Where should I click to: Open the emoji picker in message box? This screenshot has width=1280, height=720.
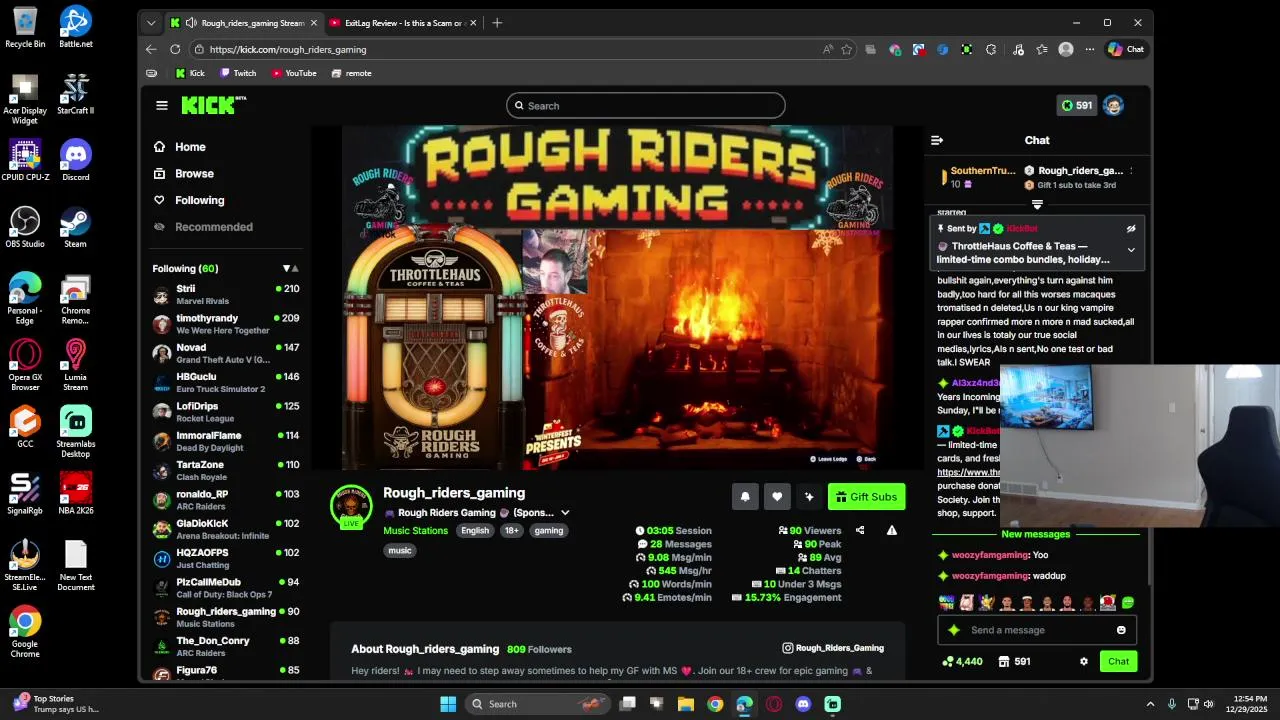click(1121, 630)
